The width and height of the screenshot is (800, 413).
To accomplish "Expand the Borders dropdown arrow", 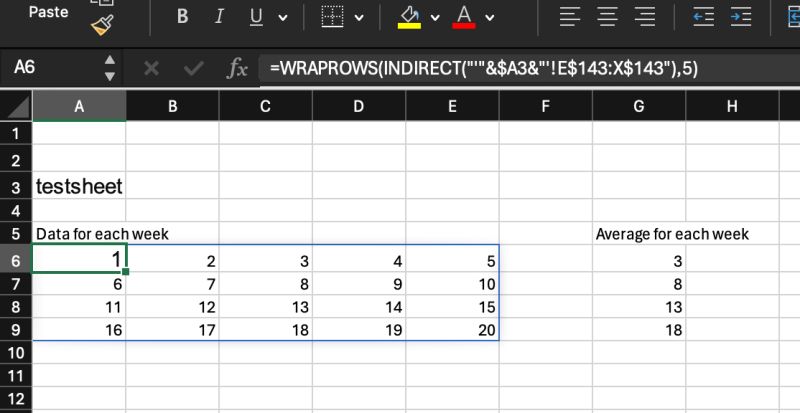I will pyautogui.click(x=359, y=18).
